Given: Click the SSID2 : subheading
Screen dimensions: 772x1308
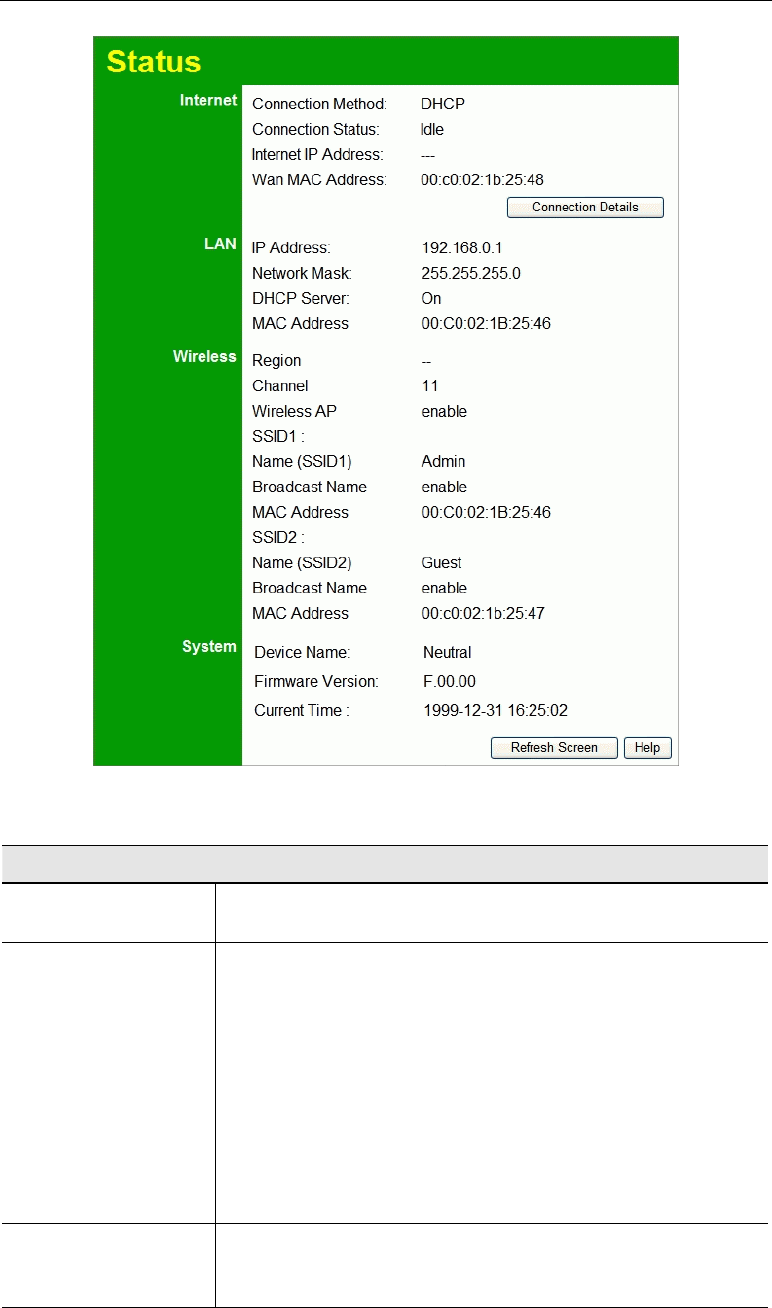Looking at the screenshot, I should (278, 537).
